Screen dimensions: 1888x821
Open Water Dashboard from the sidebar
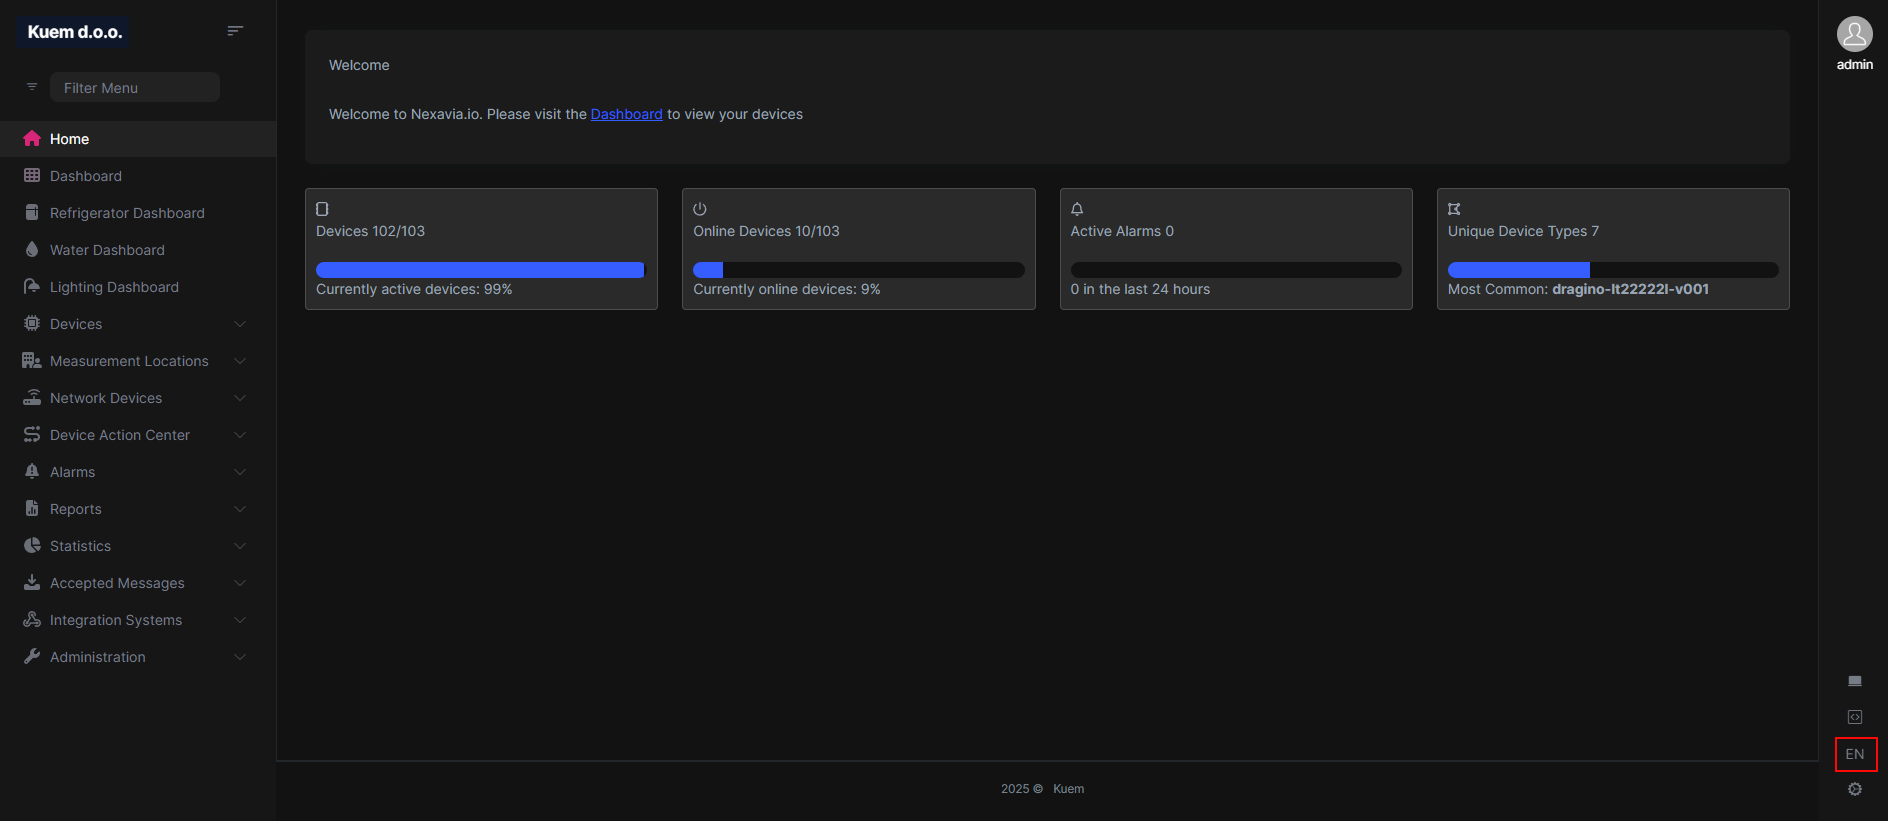(x=107, y=250)
